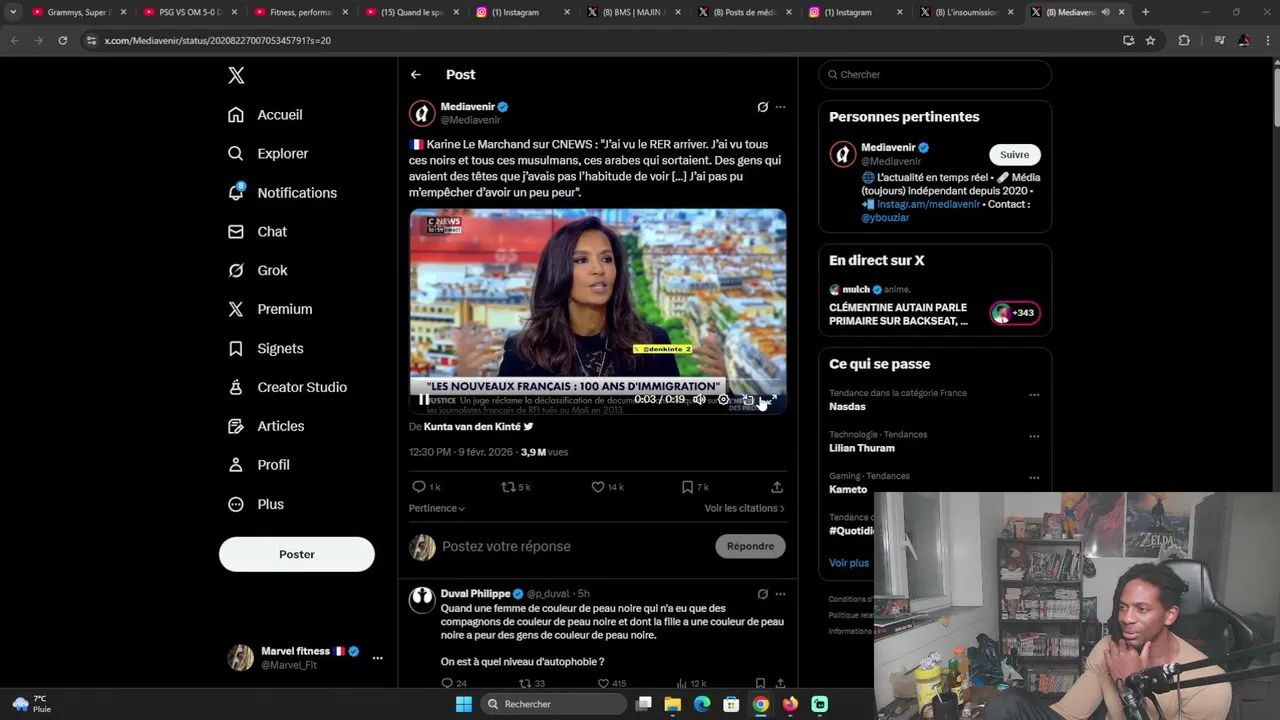
Task: Bookmark this page with the star icon
Action: coord(1150,40)
